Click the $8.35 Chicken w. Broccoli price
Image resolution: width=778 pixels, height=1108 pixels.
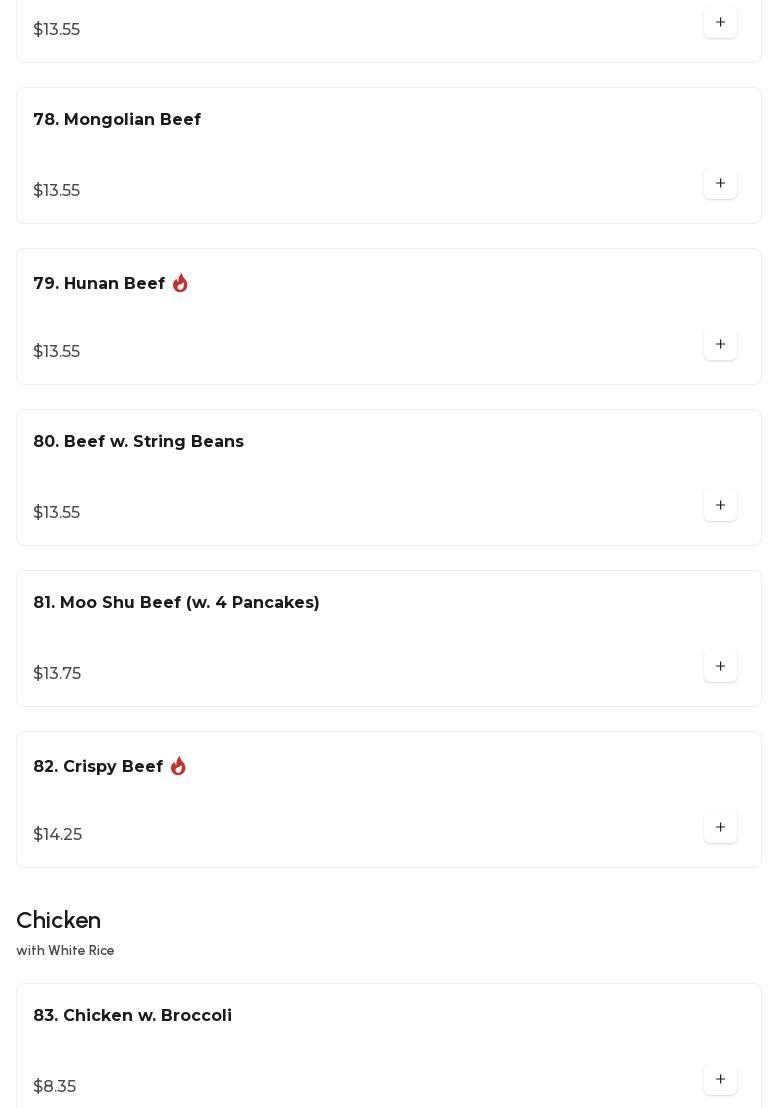pos(55,1087)
